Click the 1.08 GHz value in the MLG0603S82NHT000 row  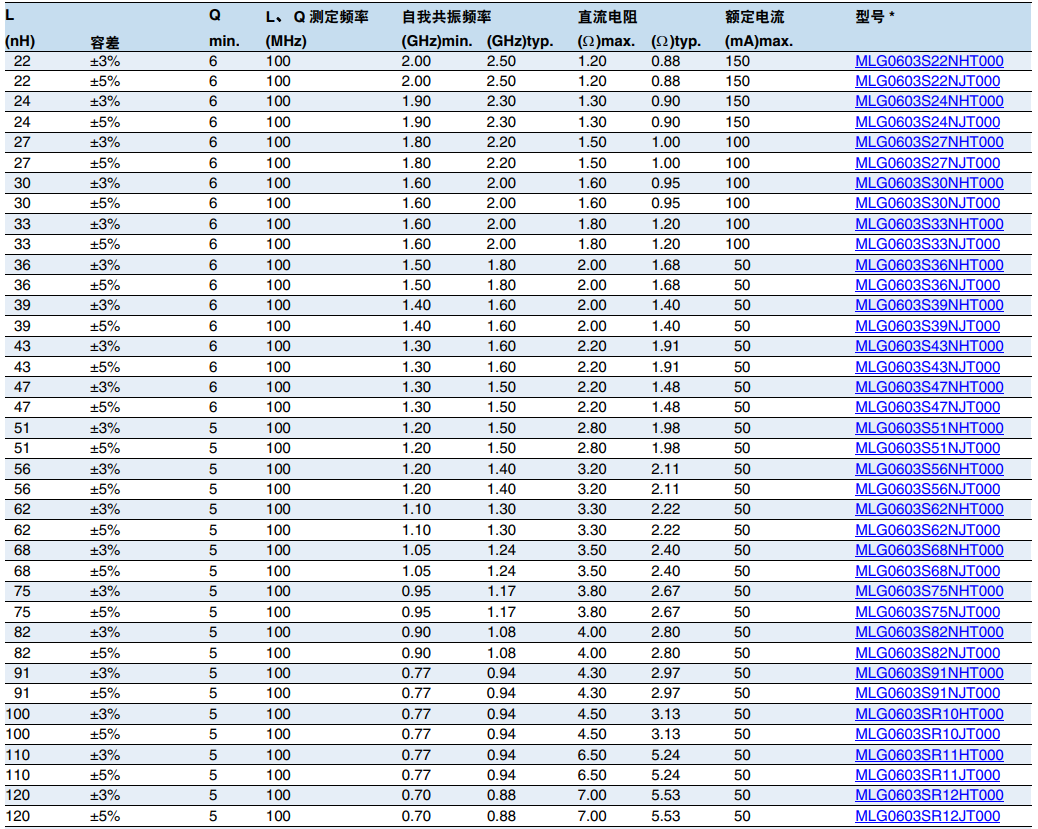(501, 632)
